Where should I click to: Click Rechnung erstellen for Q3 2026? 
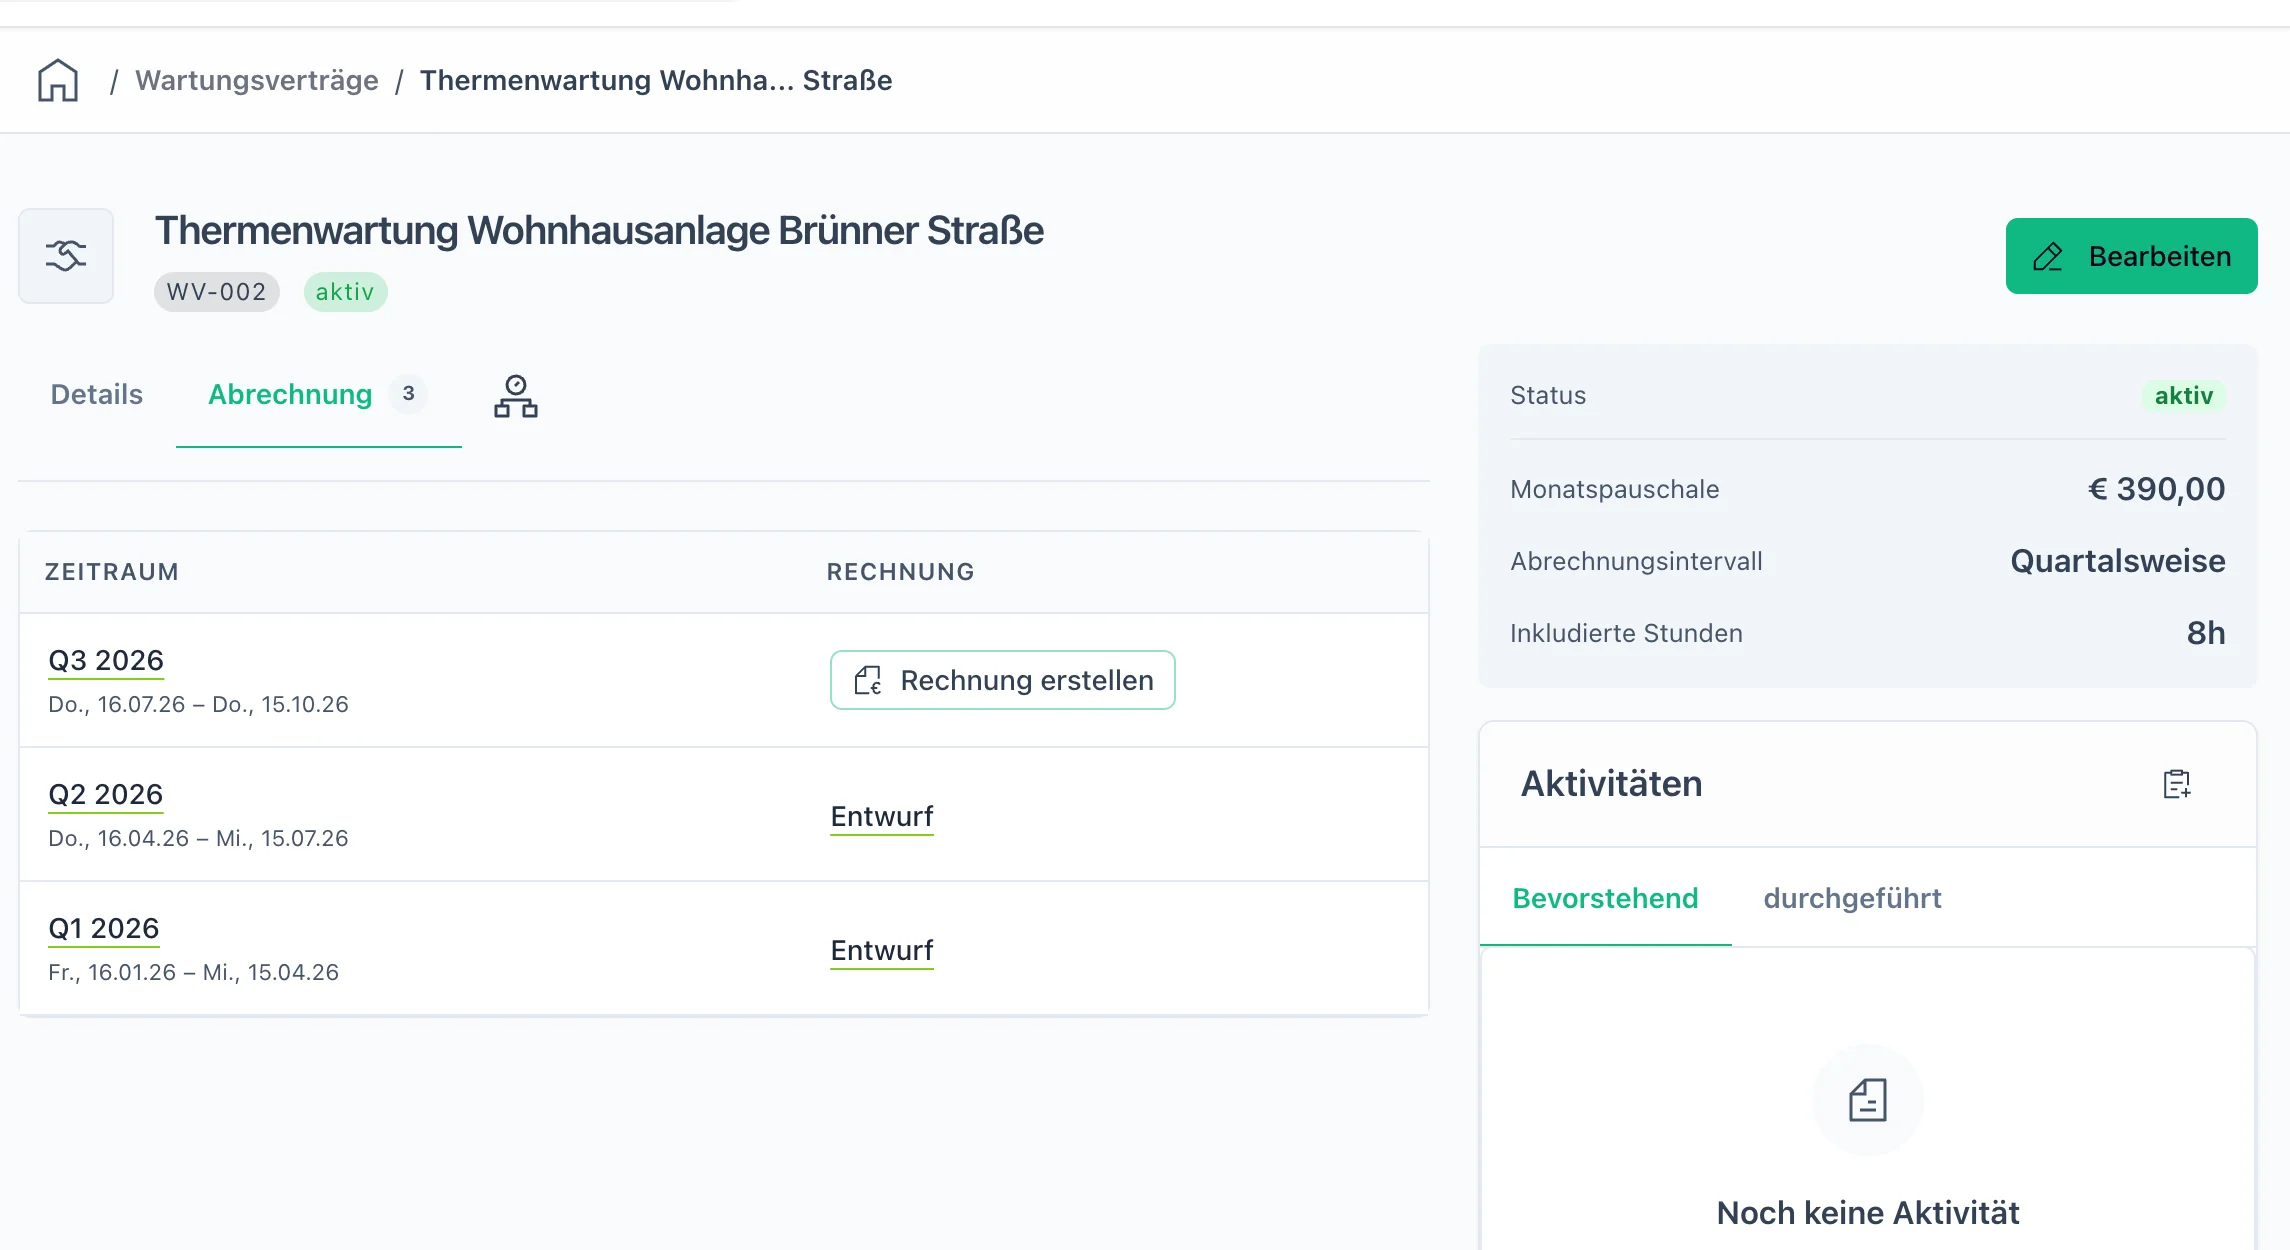[x=1002, y=680]
